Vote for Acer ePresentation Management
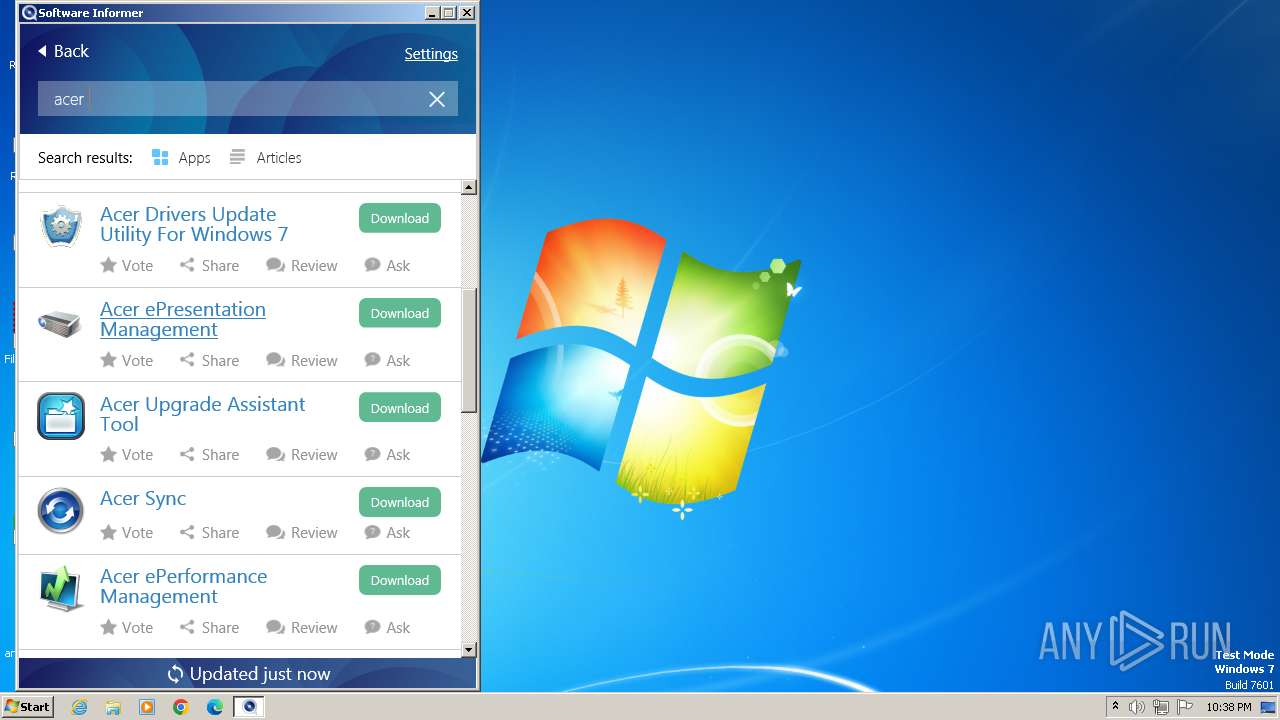The width and height of the screenshot is (1280, 720). point(127,360)
